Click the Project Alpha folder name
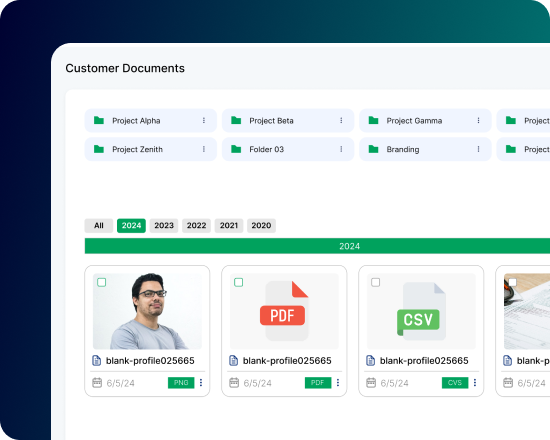Screen dimensions: 550x440 click(136, 121)
